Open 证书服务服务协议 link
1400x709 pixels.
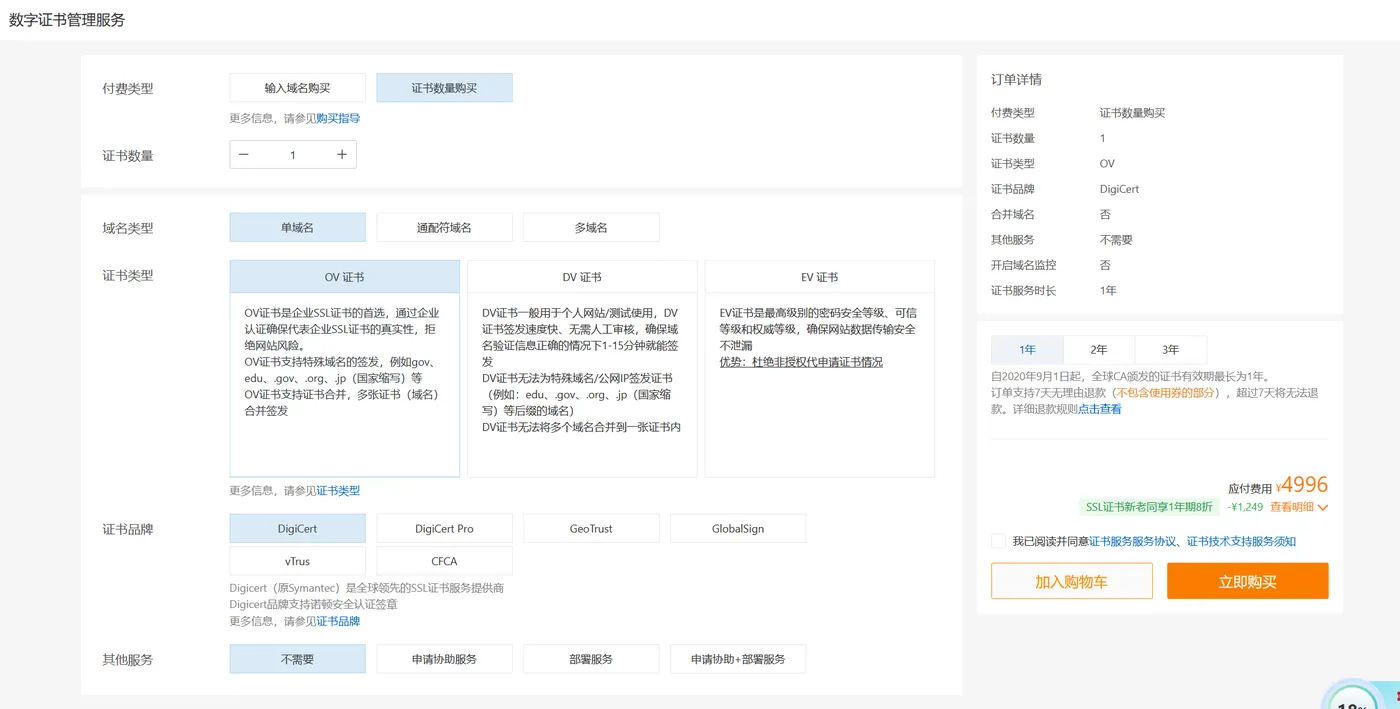pyautogui.click(x=1132, y=541)
